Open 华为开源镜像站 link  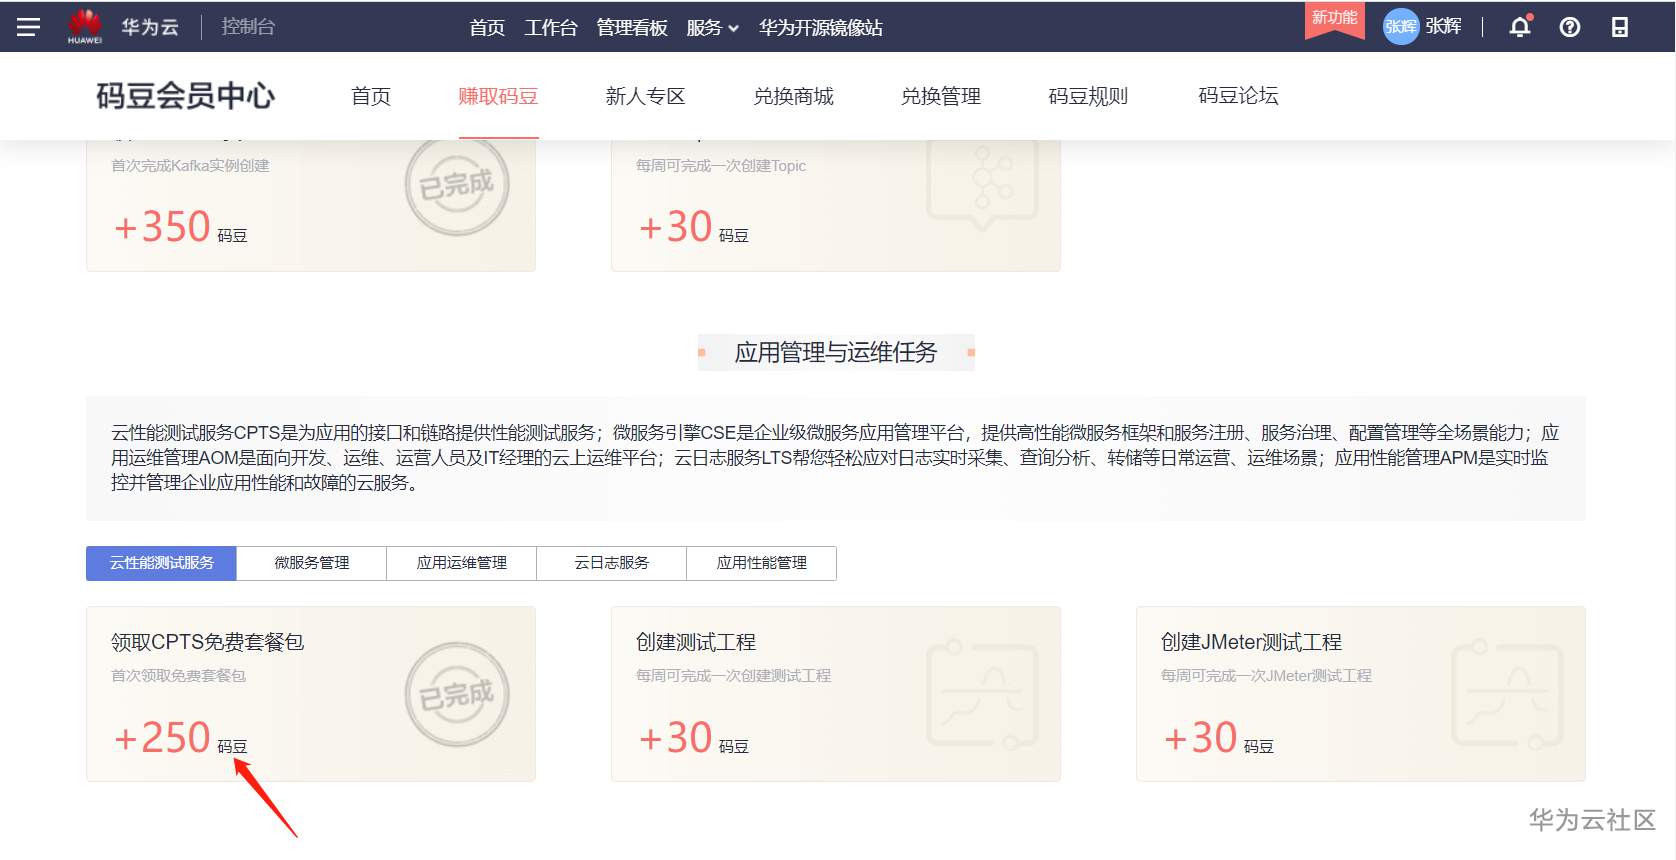click(820, 27)
